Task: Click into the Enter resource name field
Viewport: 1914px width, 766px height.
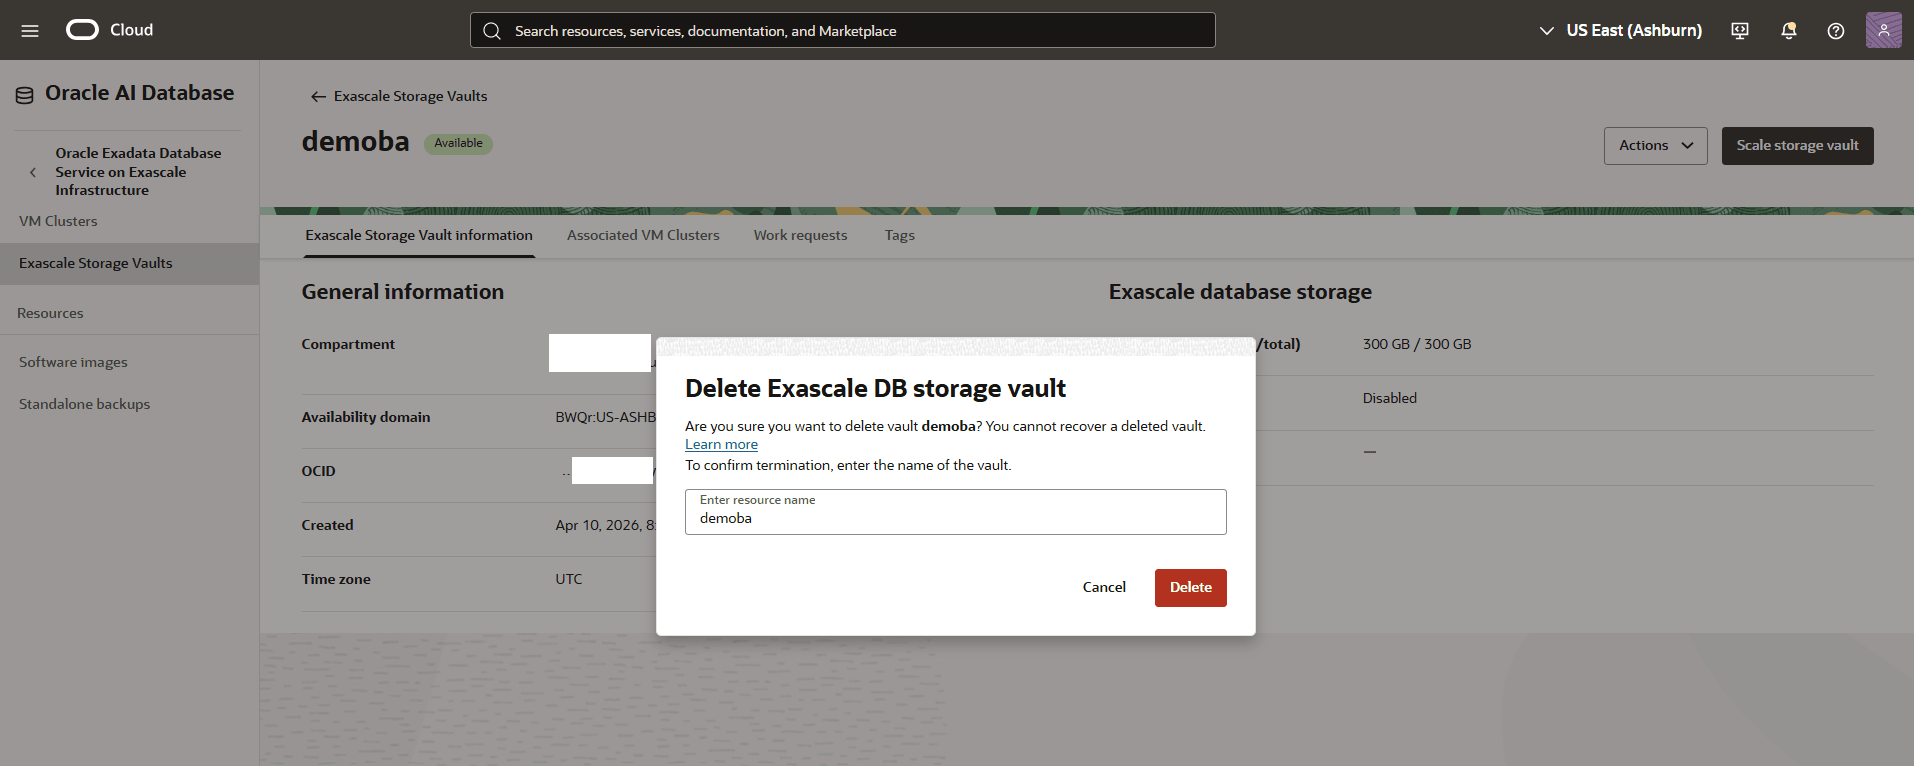Action: [955, 512]
